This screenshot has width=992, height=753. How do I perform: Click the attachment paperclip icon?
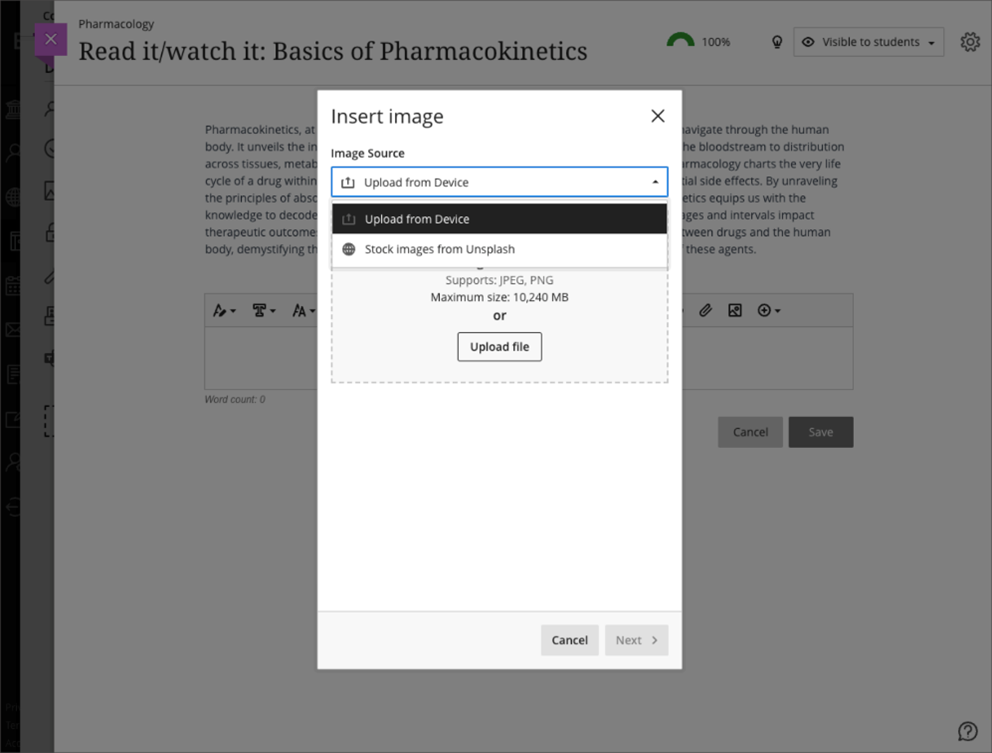coord(705,311)
